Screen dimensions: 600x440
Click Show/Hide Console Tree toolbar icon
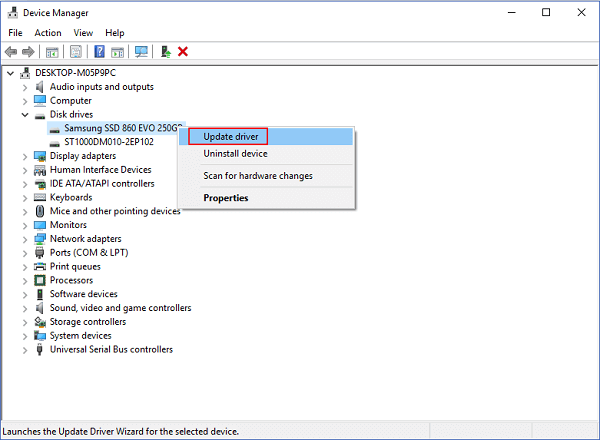click(x=52, y=52)
